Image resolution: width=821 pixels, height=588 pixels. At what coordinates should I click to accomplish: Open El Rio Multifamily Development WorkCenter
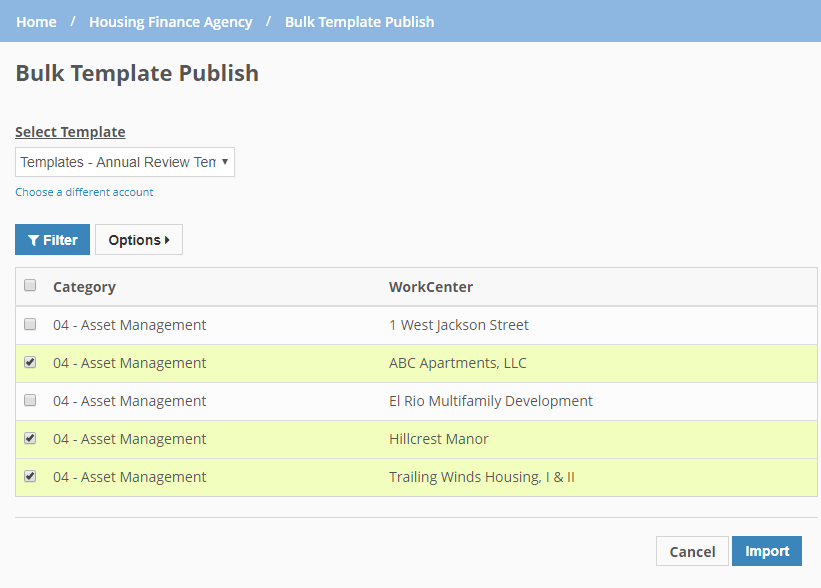pyautogui.click(x=491, y=400)
